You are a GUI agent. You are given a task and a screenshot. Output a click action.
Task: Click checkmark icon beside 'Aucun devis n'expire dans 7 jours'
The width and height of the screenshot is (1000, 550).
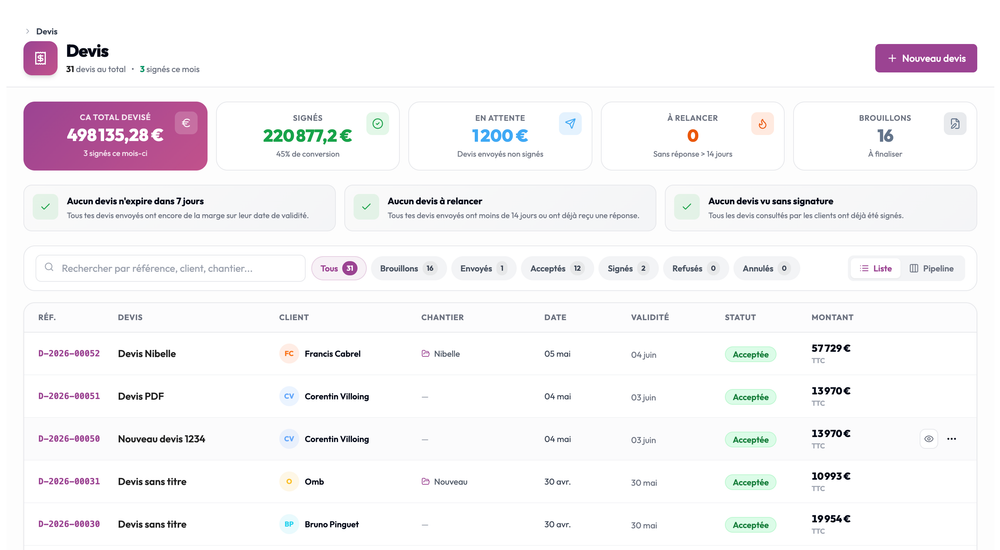pos(45,207)
